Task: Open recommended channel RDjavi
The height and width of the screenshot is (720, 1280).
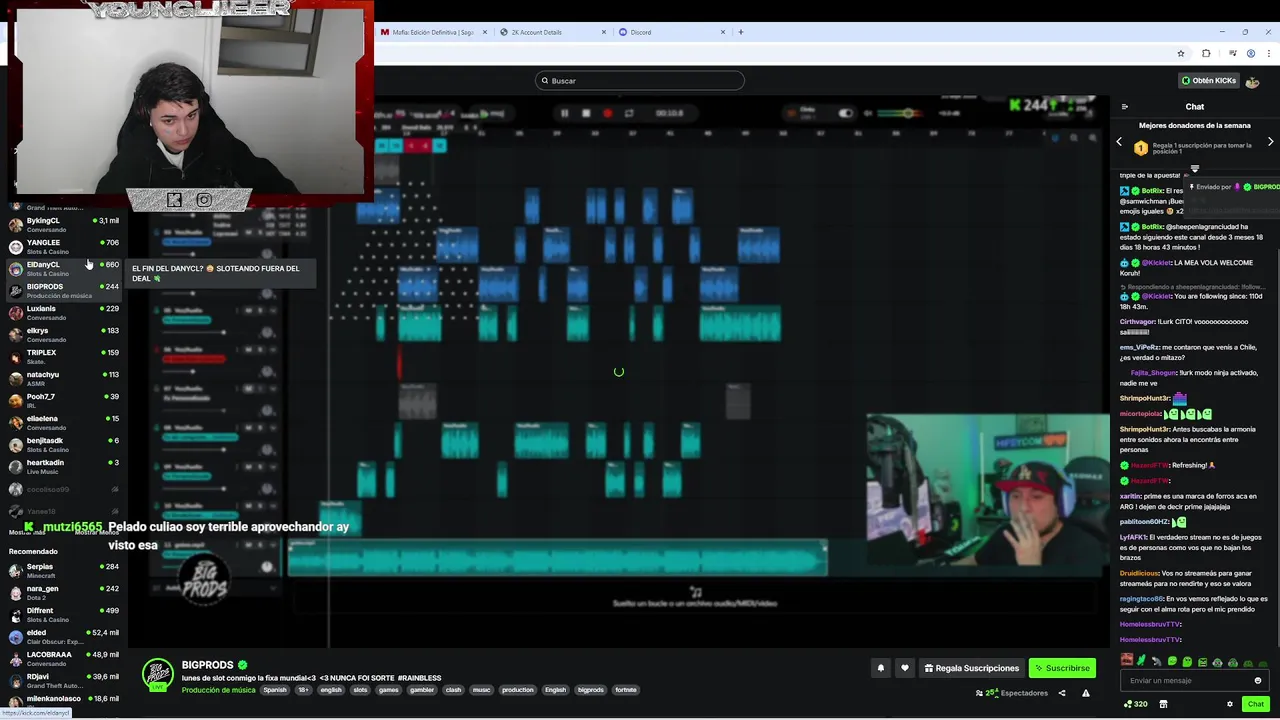Action: click(x=64, y=681)
